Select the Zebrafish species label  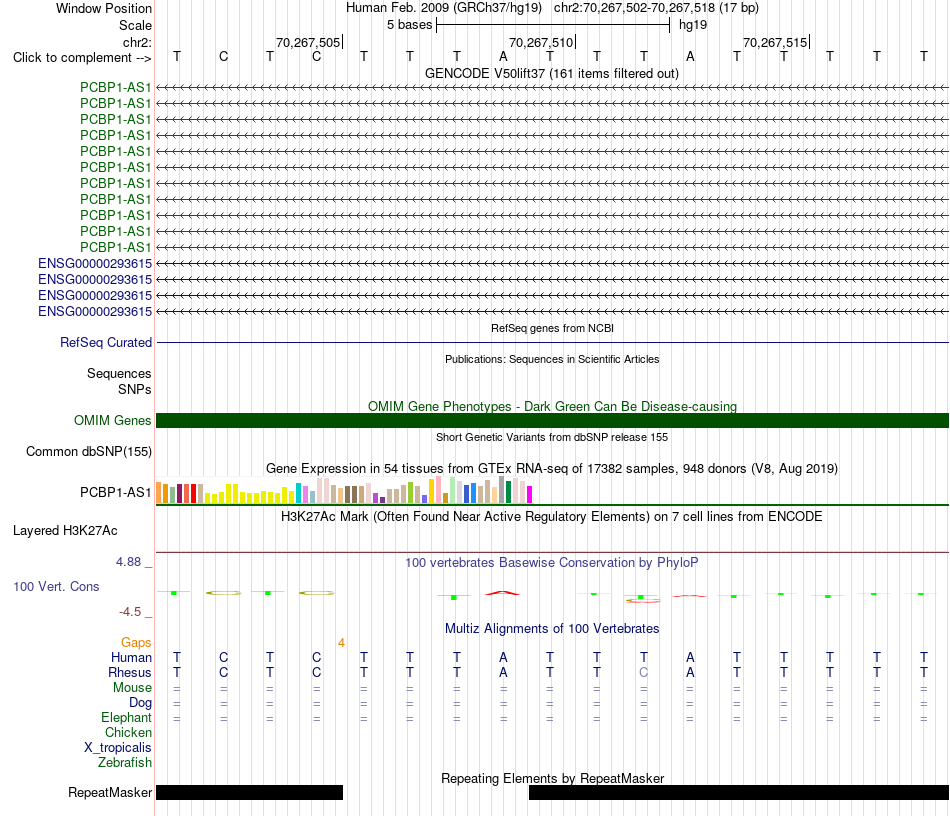[125, 763]
